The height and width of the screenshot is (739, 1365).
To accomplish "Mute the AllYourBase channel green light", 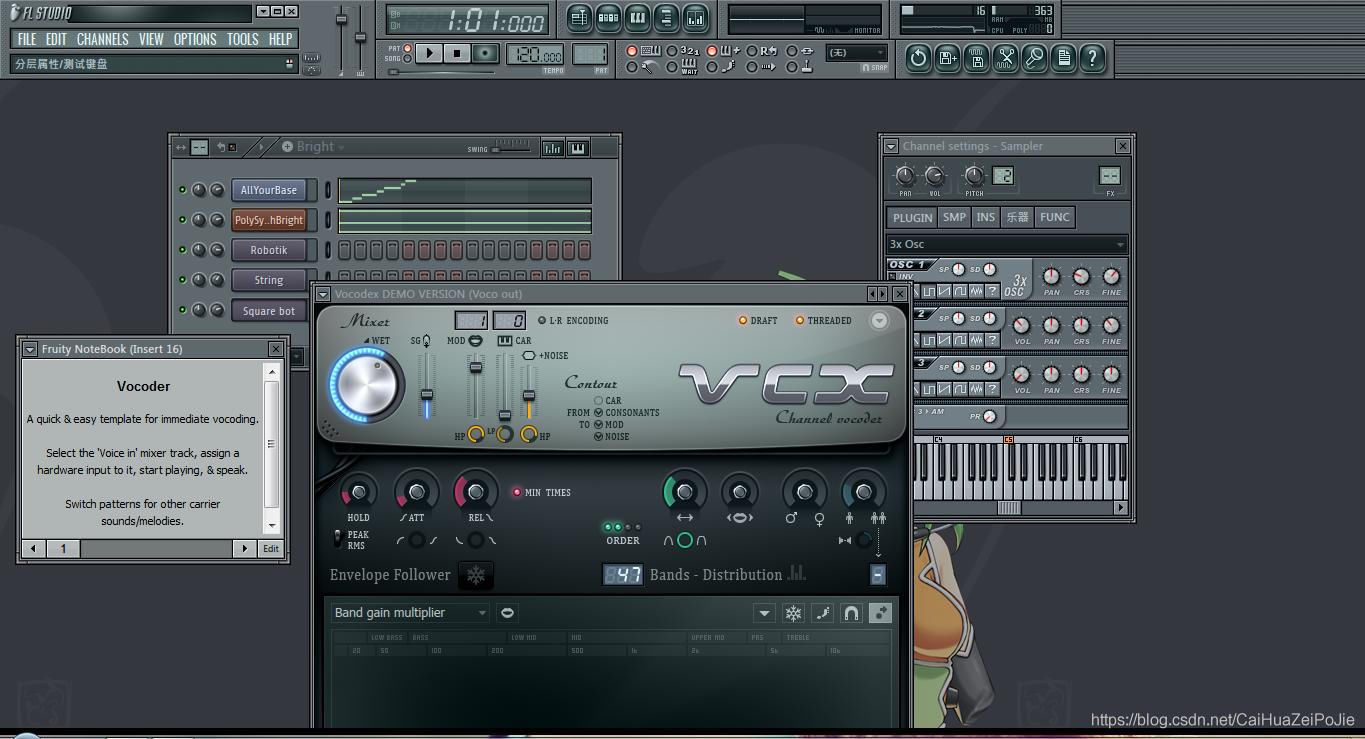I will click(182, 190).
